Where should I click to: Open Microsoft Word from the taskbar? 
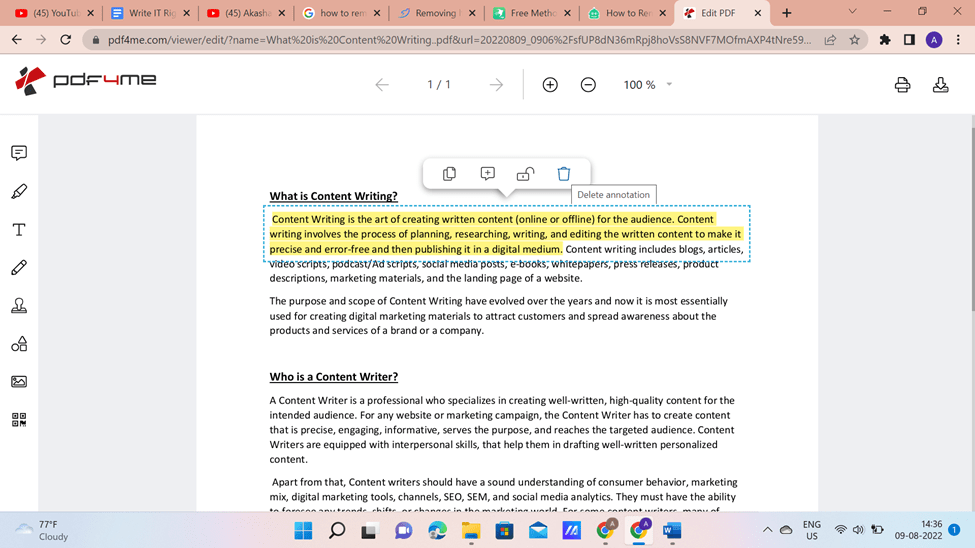(x=672, y=531)
